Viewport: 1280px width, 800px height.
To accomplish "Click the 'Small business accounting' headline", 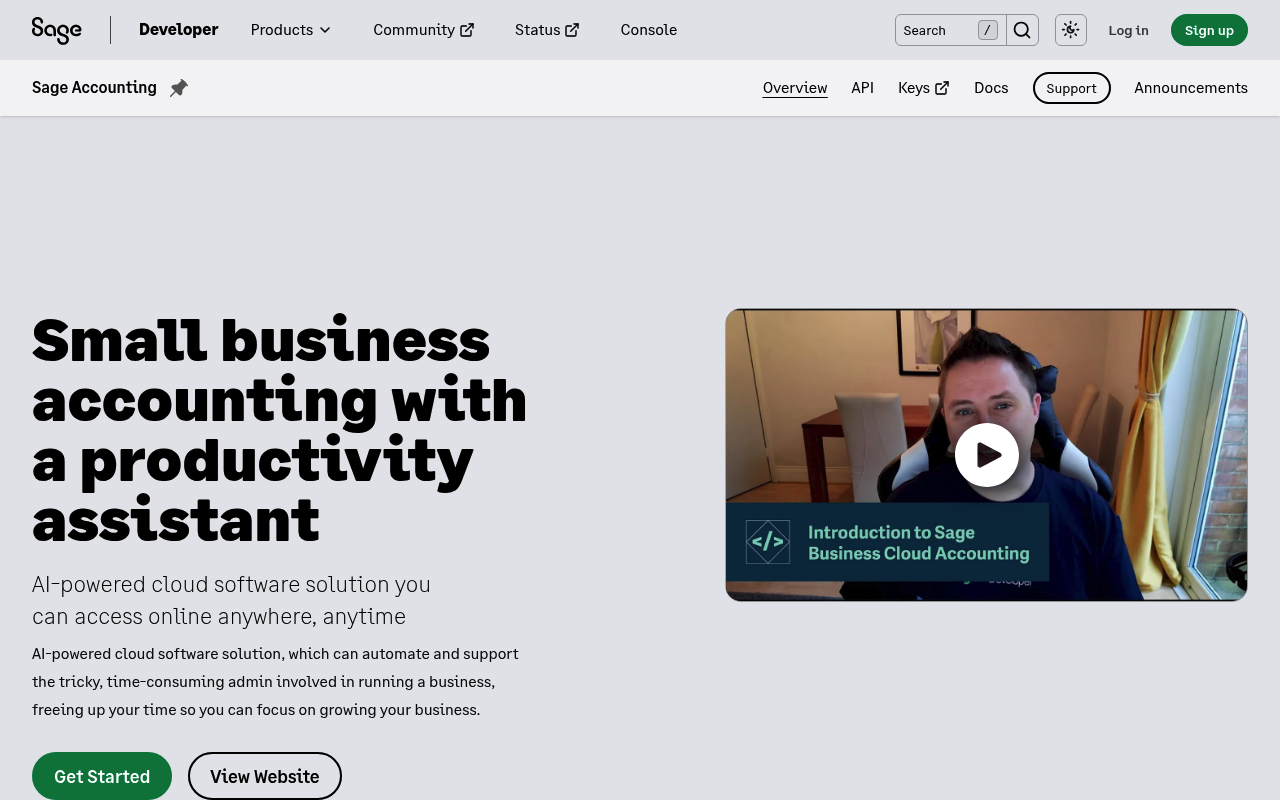I will (x=279, y=429).
